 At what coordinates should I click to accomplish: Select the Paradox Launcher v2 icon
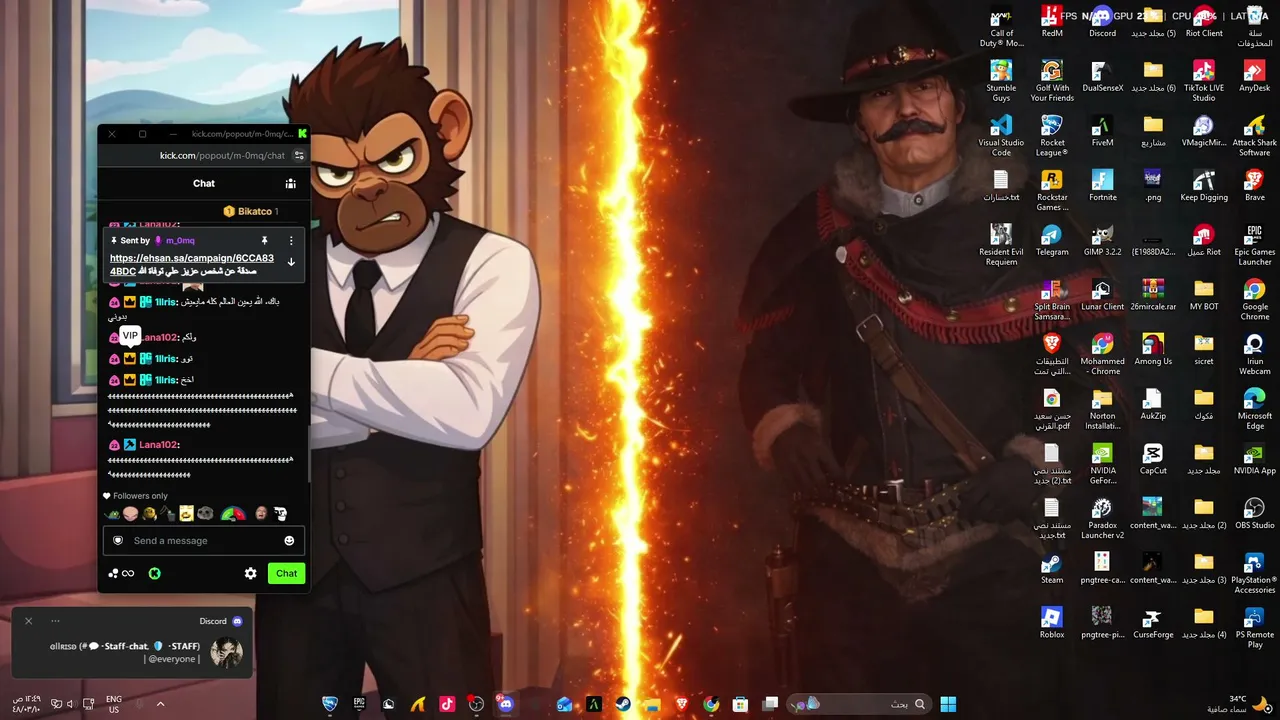click(1102, 520)
